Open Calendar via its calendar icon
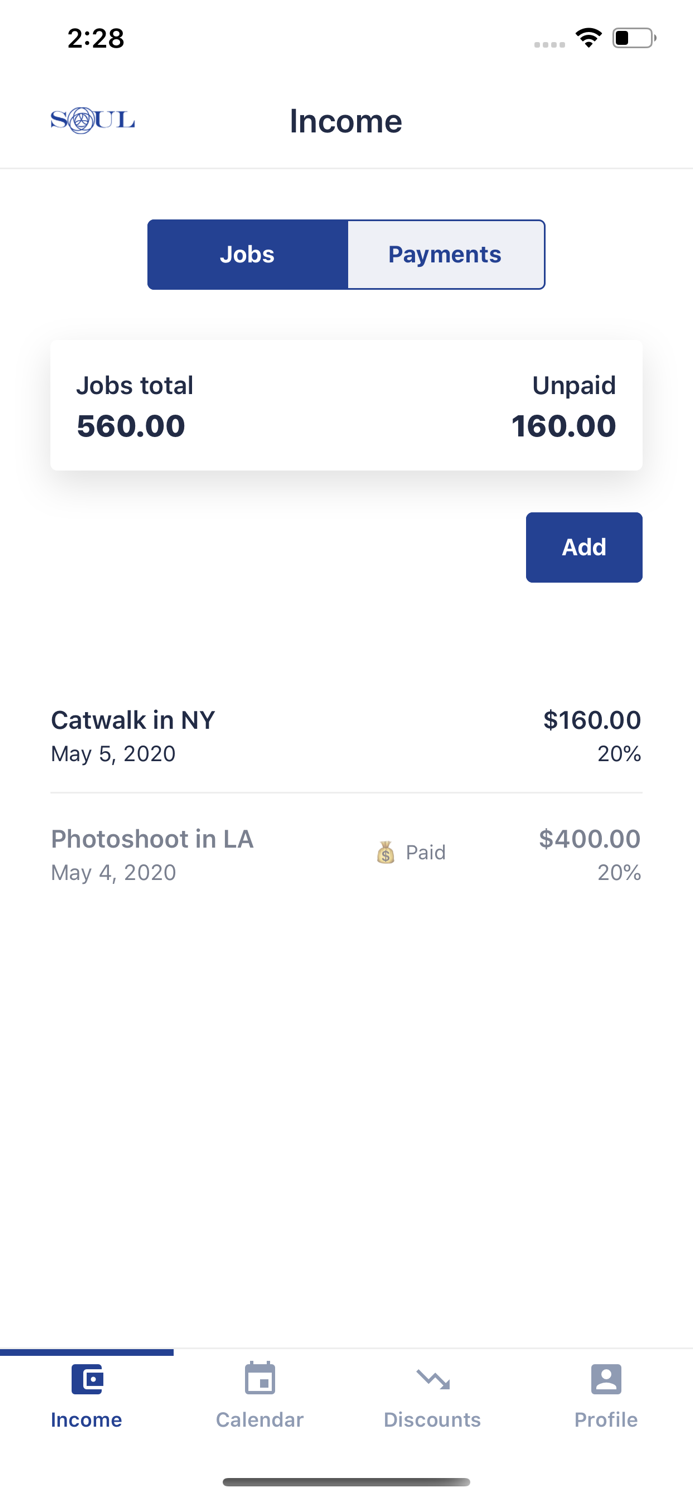The height and width of the screenshot is (1500, 693). tap(260, 1379)
